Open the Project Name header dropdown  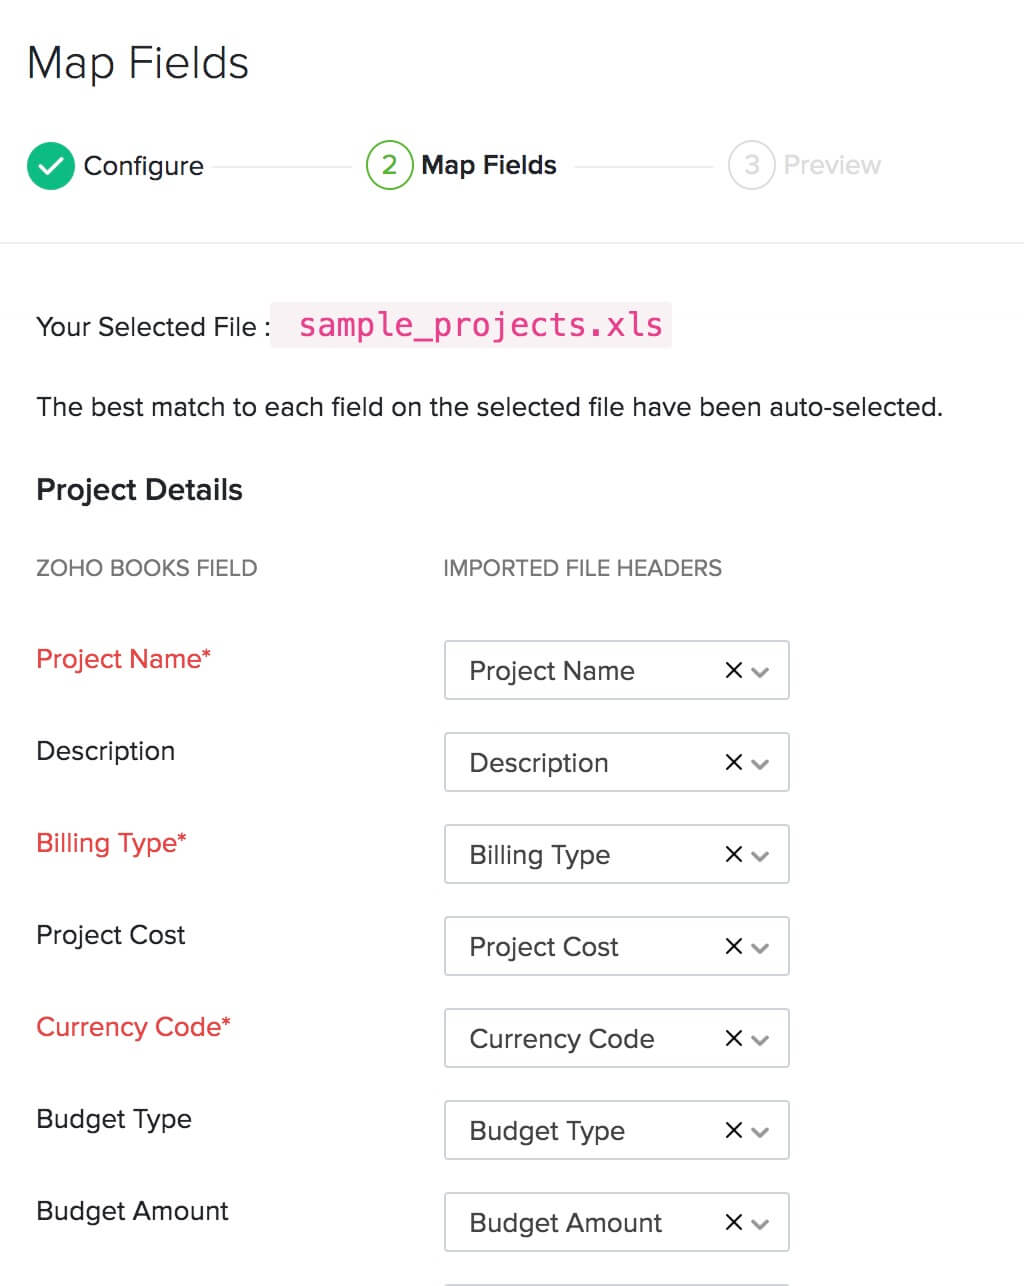pyautogui.click(x=761, y=670)
